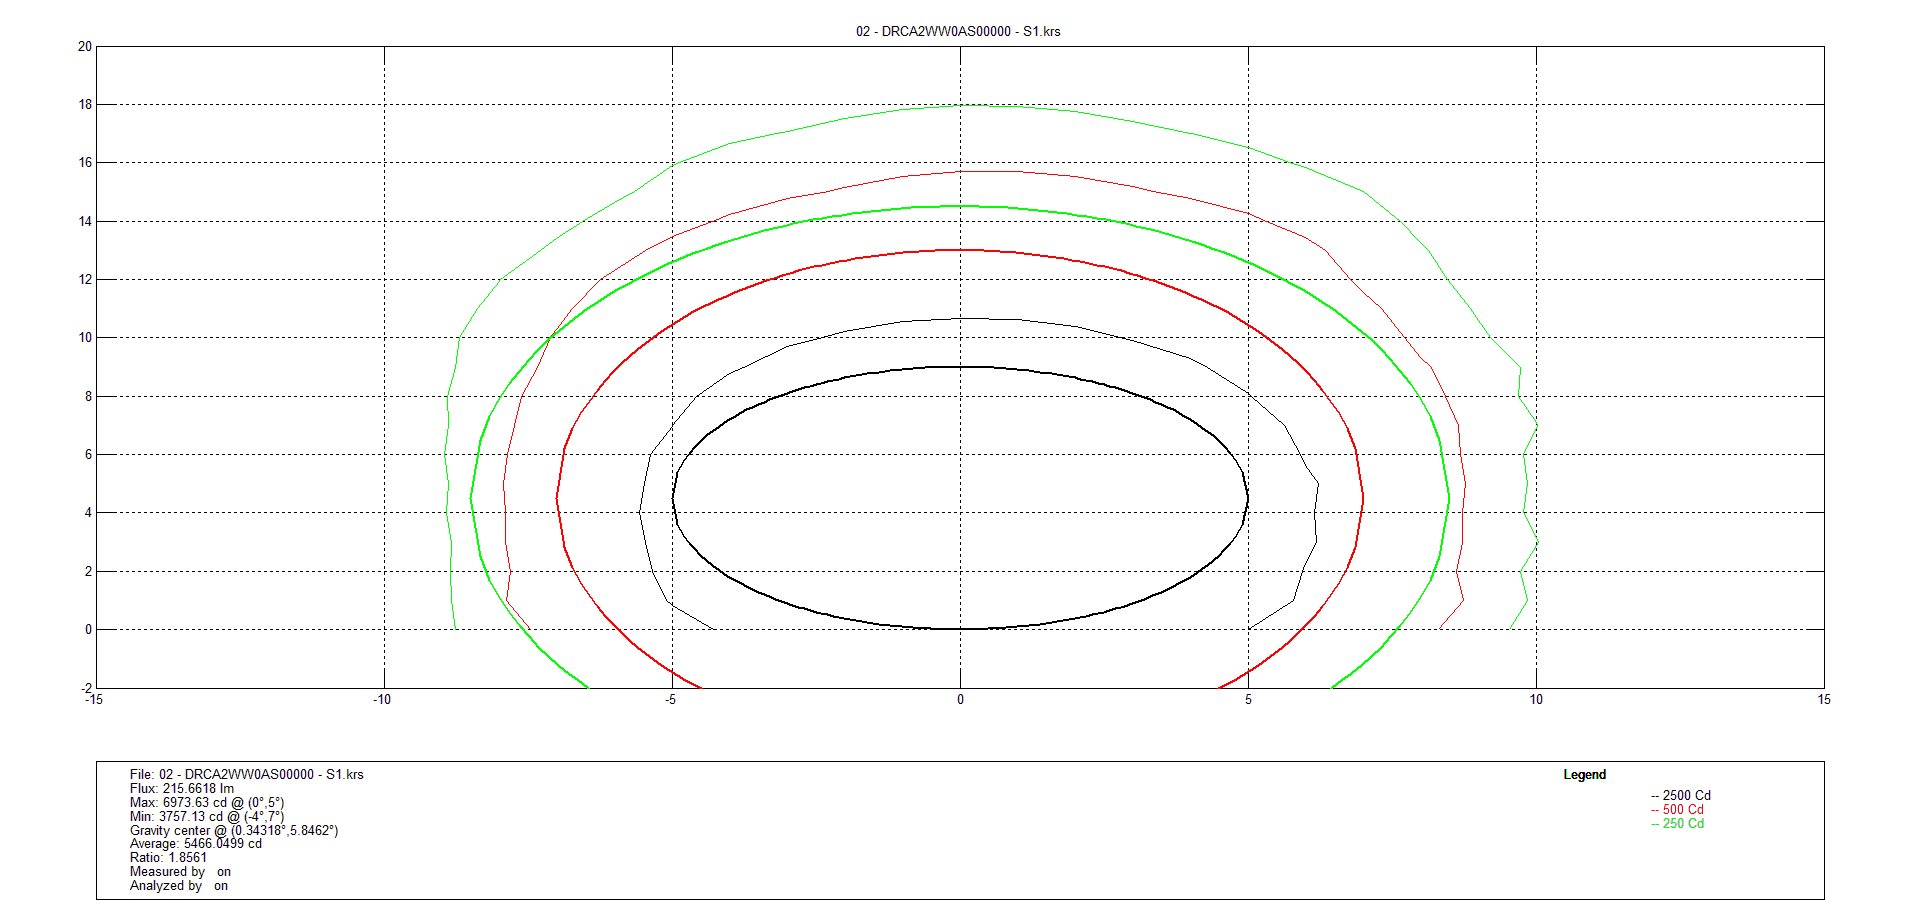Viewport: 1920px width, 917px height.
Task: Click the Max 6973.63 cd line
Action: pos(206,803)
